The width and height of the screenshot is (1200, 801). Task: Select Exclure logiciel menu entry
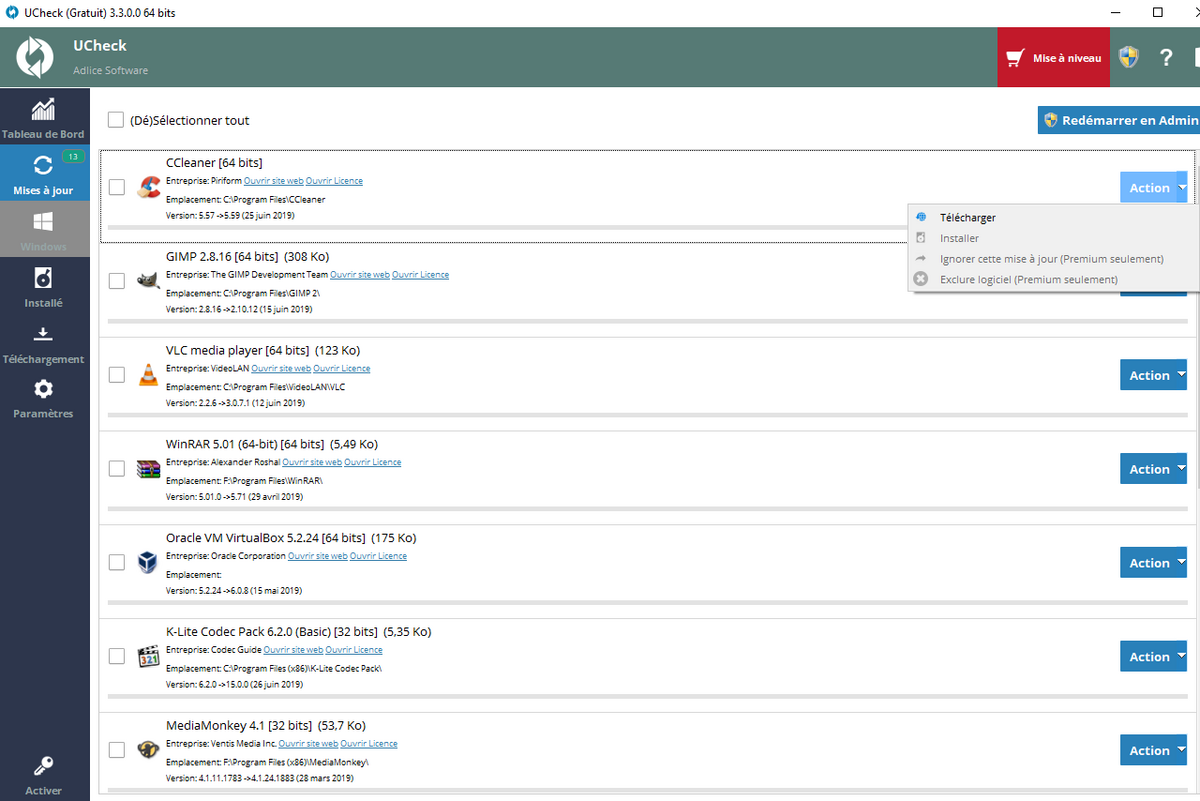click(x=1054, y=279)
